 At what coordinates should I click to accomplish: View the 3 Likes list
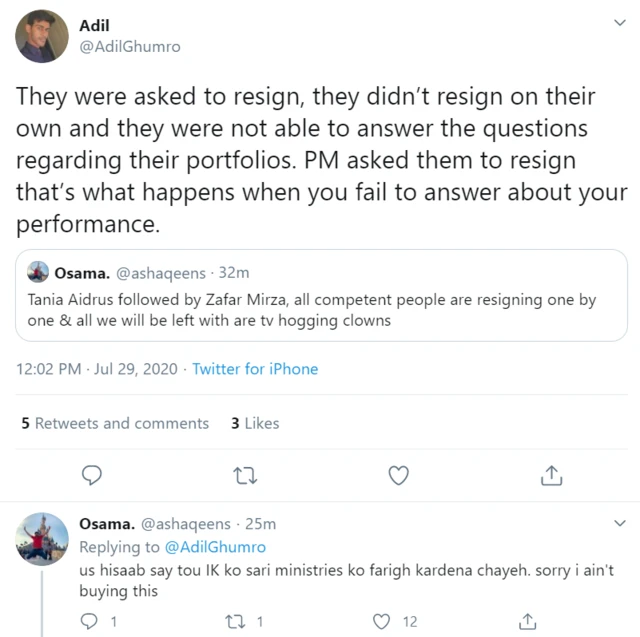[x=255, y=423]
